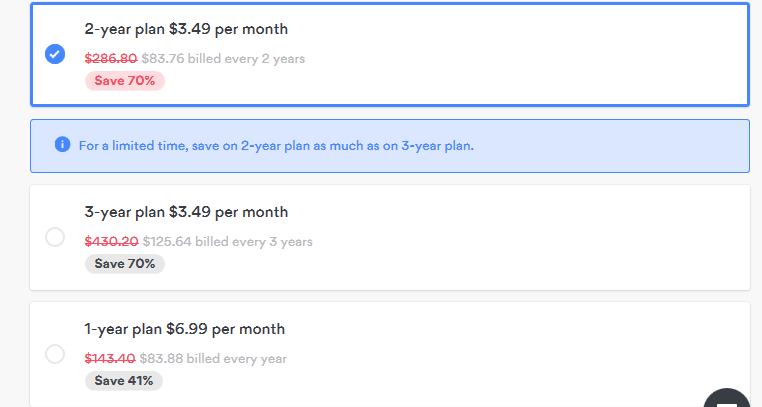The height and width of the screenshot is (407, 762).
Task: Click the limited time offer banner message
Action: 276,145
